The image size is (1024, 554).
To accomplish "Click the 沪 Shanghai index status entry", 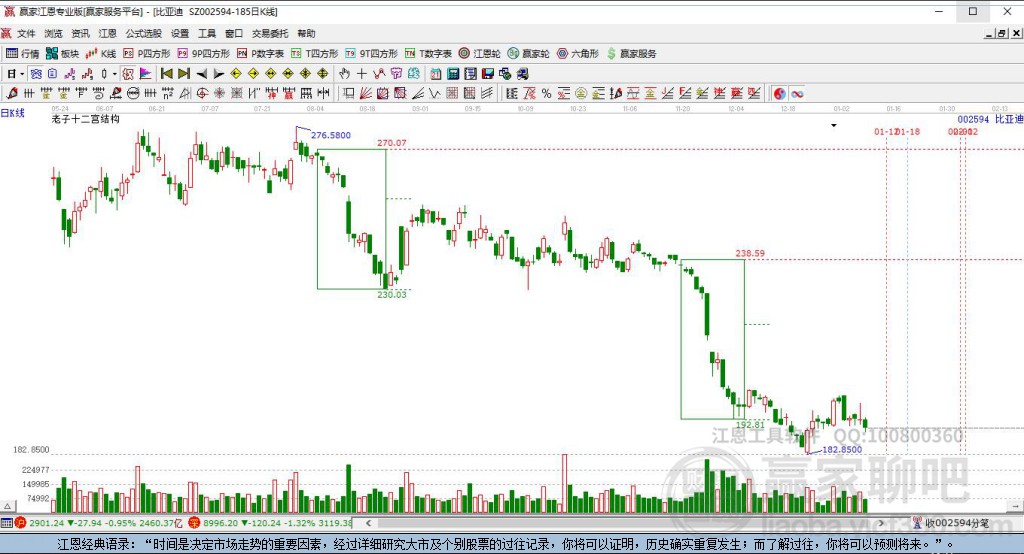I will tap(99, 523).
